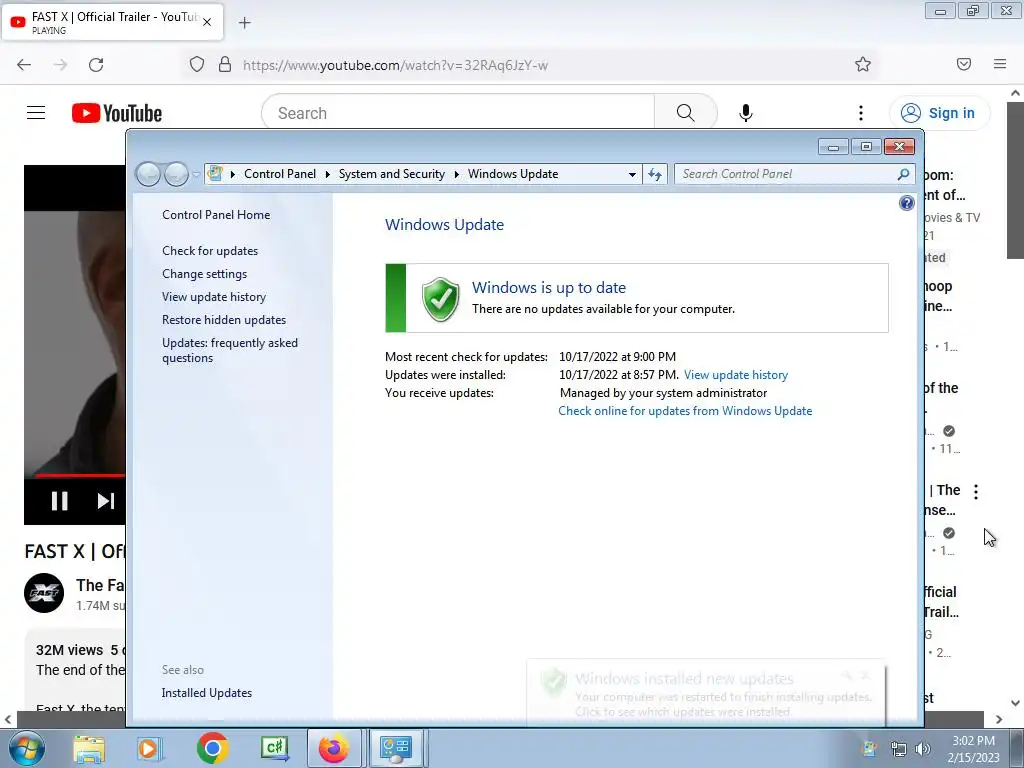Click the Control Panel address bar icon

pyautogui.click(x=215, y=174)
